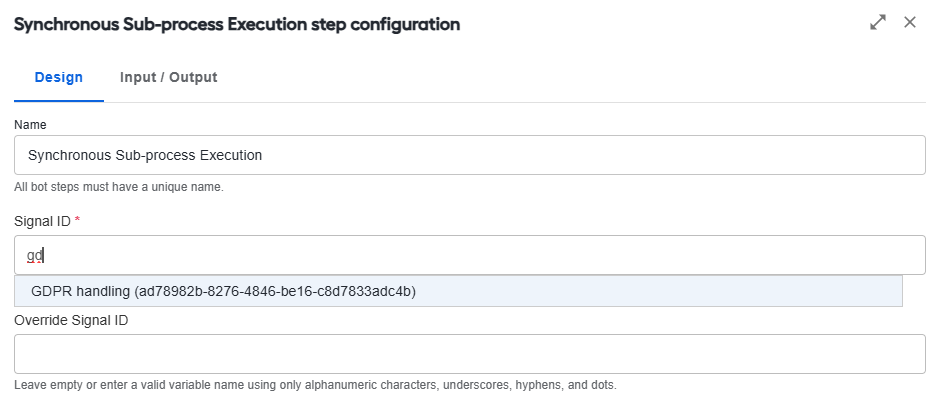Click the blue underline beneath Design tab
This screenshot has height=406, width=950.
(x=59, y=101)
